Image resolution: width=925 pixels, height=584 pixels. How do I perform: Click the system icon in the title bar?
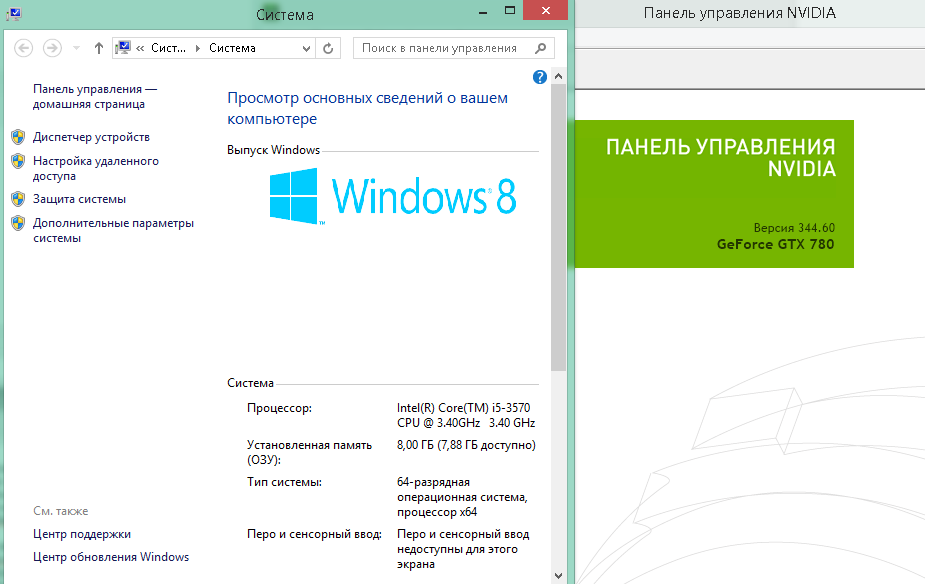(13, 13)
